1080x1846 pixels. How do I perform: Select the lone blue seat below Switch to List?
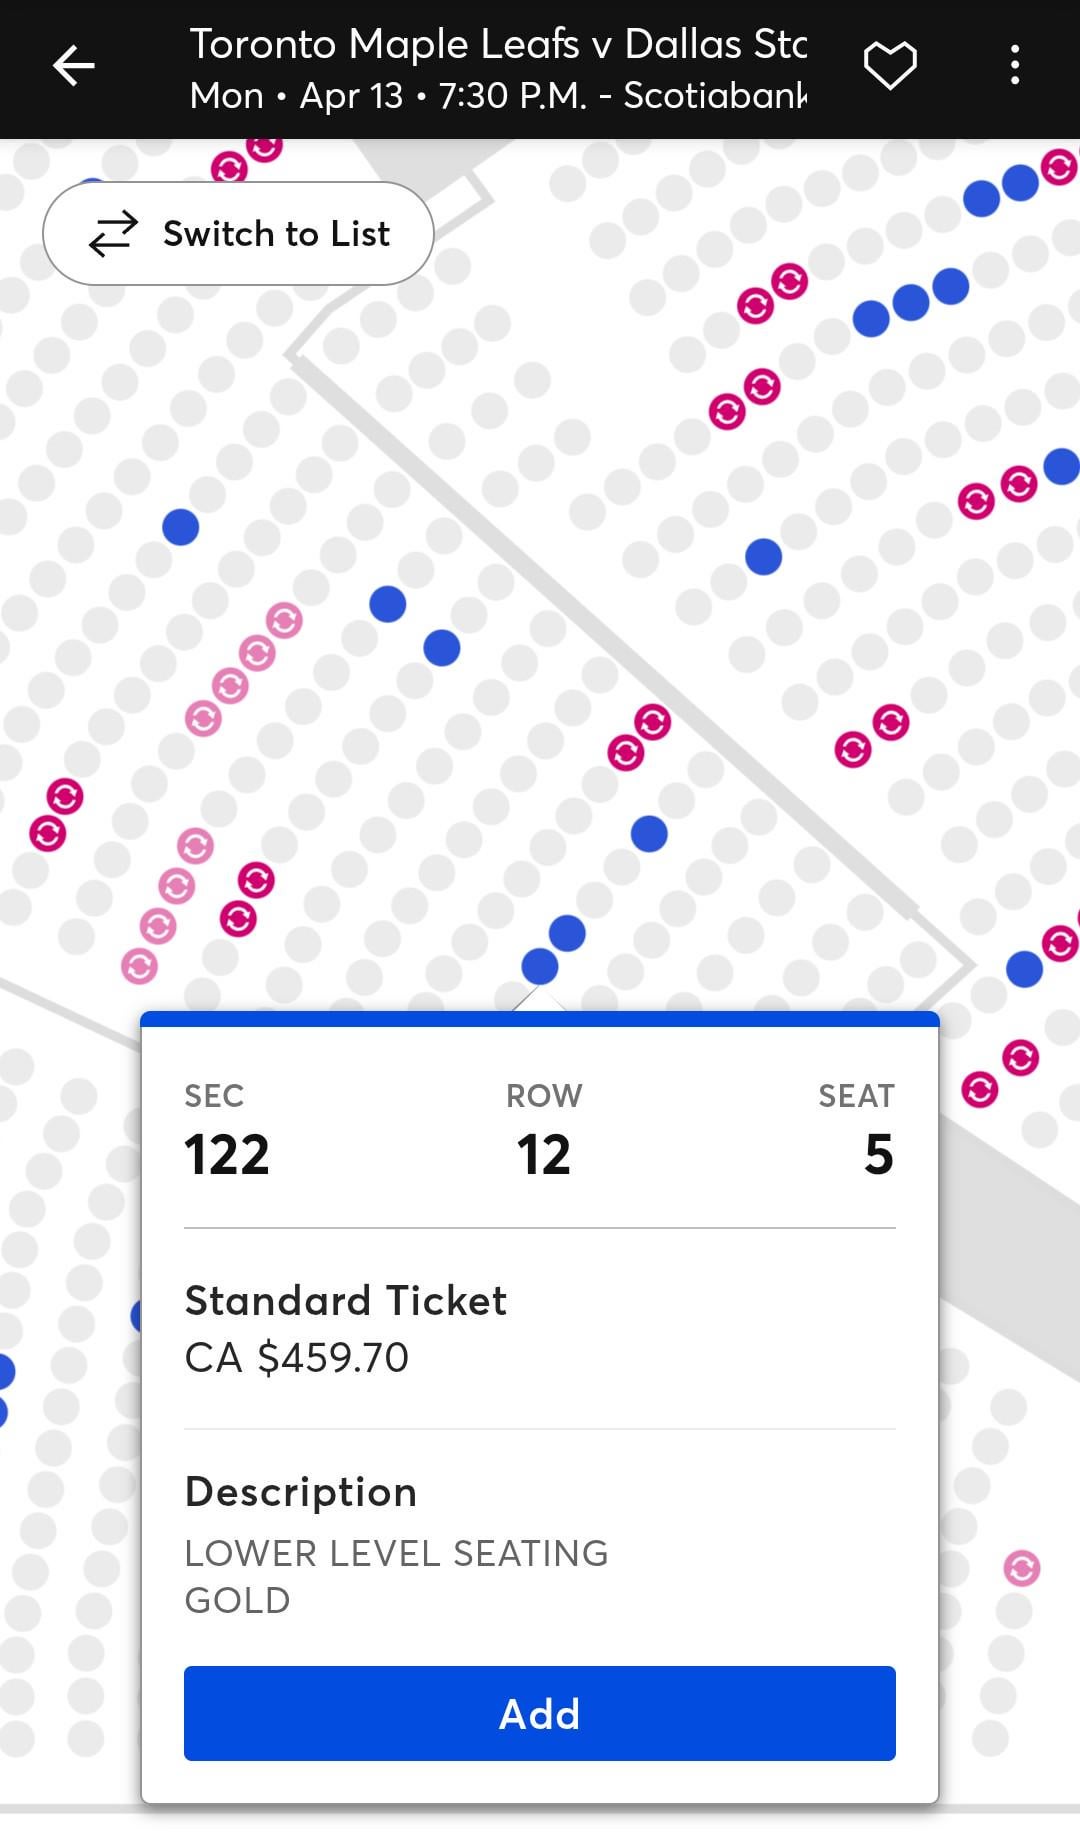click(181, 526)
